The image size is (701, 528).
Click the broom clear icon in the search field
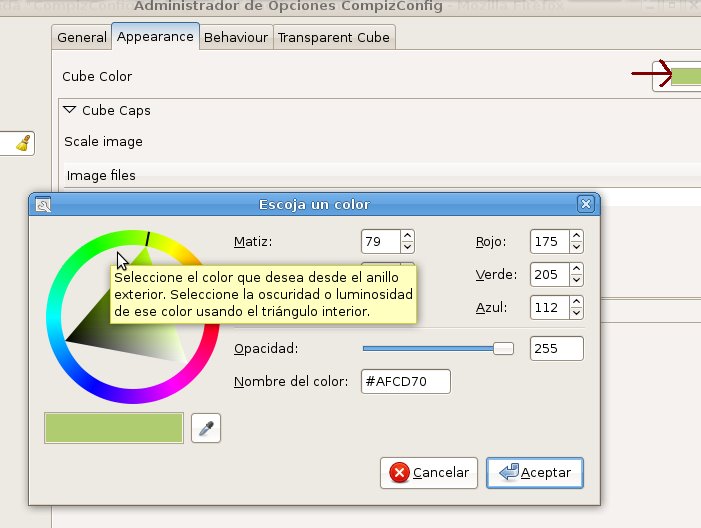pyautogui.click(x=23, y=143)
